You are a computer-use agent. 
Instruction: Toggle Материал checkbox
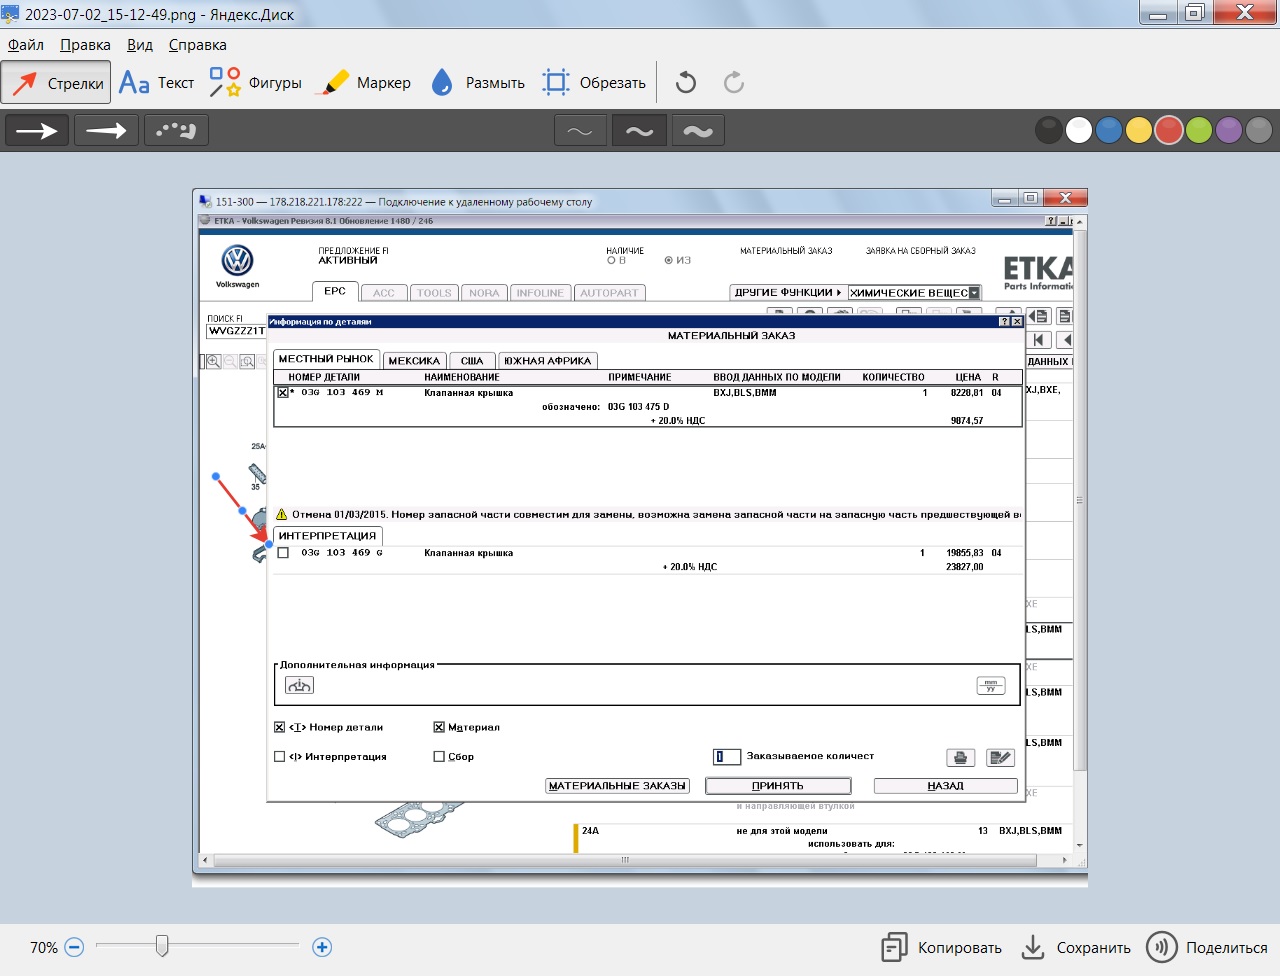pos(438,727)
